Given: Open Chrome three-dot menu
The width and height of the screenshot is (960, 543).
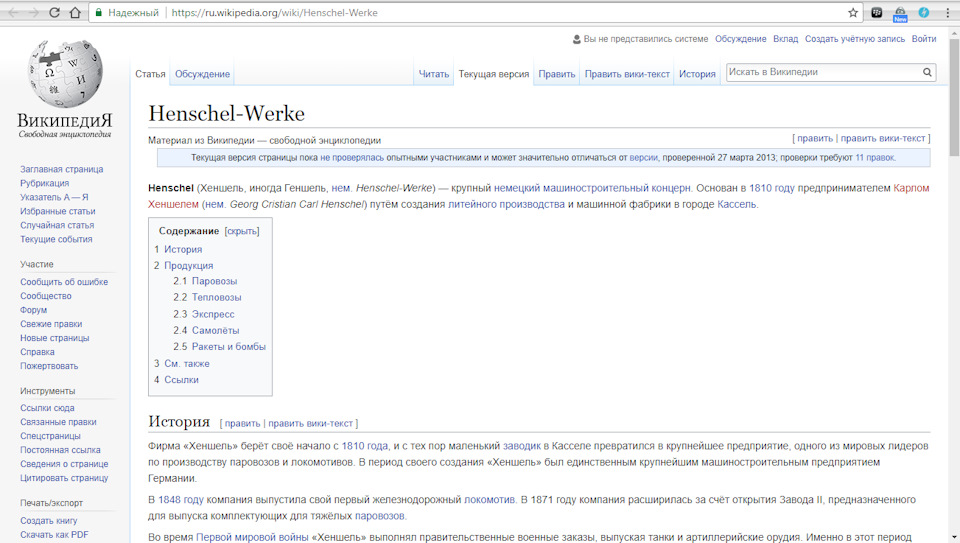Looking at the screenshot, I should coord(947,12).
